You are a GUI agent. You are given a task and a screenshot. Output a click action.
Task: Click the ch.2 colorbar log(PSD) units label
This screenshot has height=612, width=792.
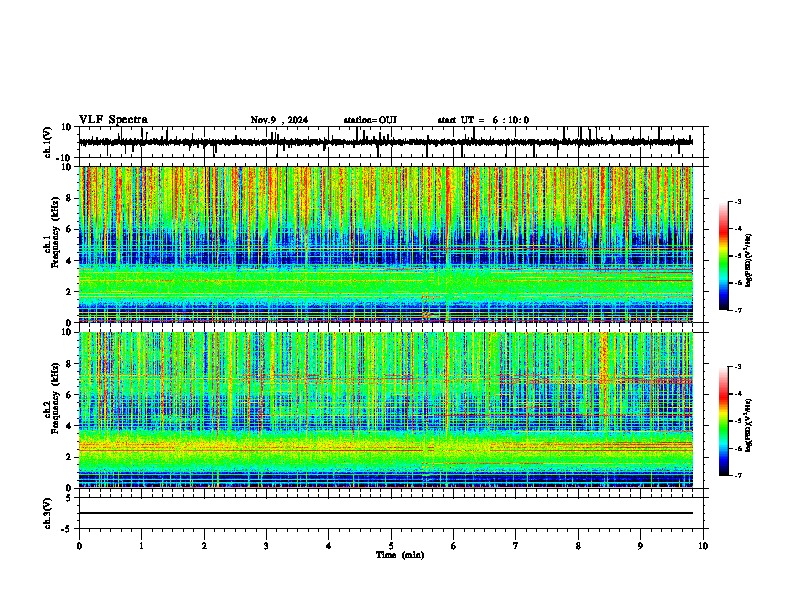749,425
